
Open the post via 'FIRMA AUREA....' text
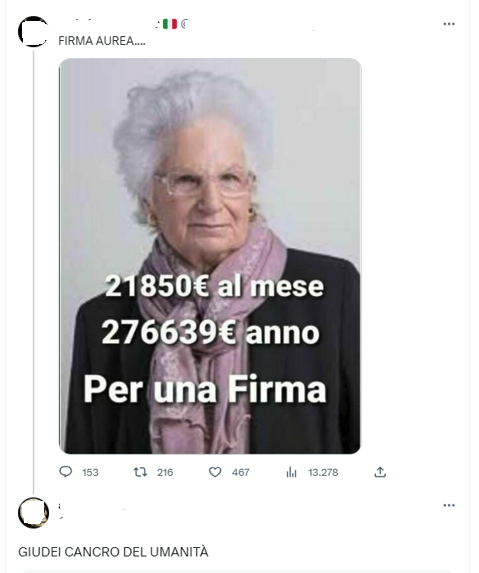pos(102,41)
